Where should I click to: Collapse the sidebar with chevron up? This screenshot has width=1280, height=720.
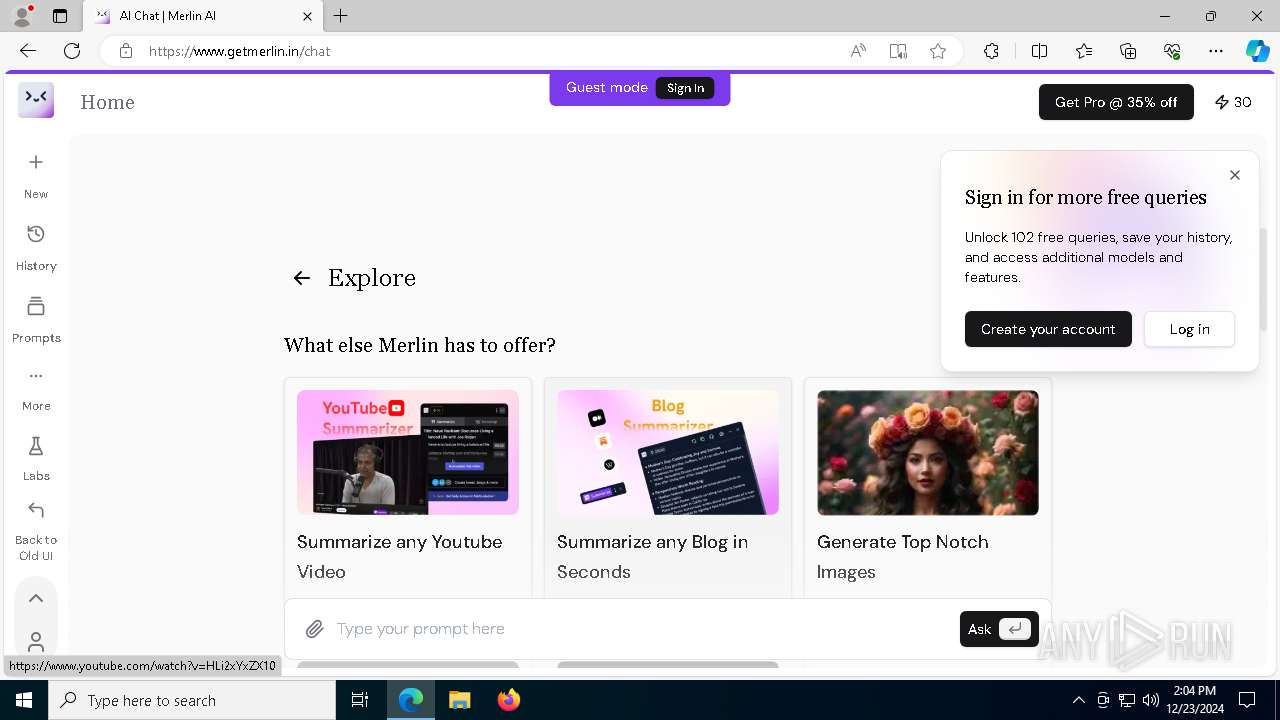[36, 598]
